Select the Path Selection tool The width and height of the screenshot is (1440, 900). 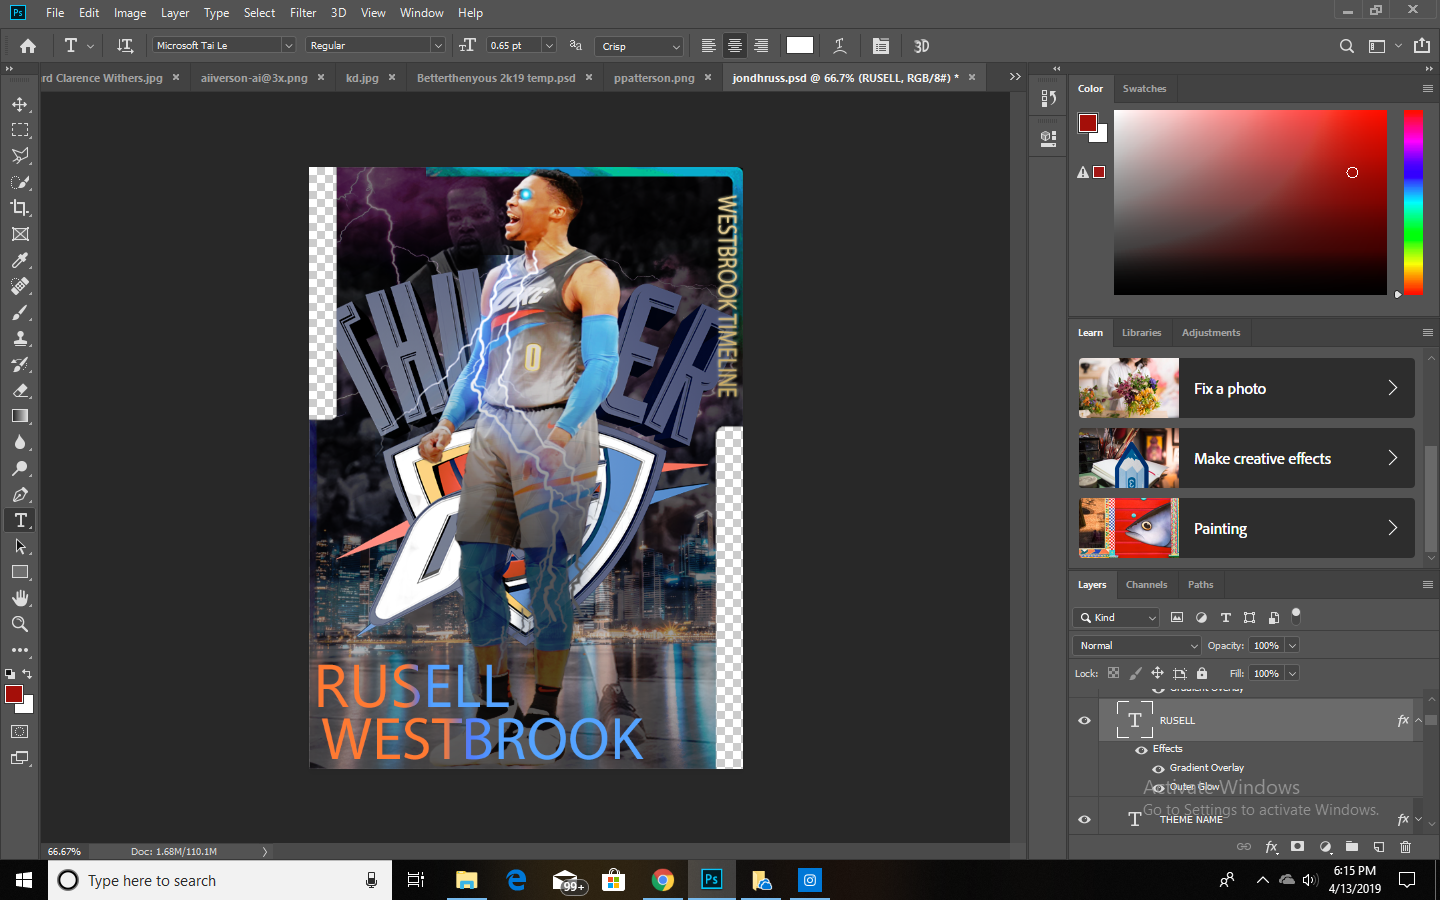[20, 546]
